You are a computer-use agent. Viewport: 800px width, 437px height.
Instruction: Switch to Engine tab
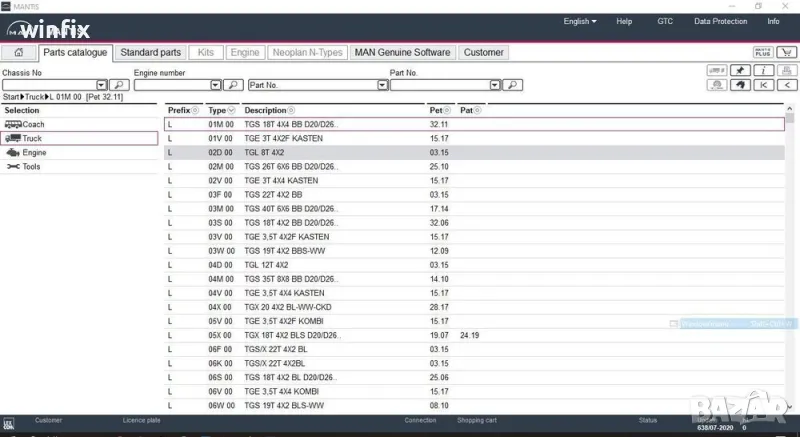(245, 53)
